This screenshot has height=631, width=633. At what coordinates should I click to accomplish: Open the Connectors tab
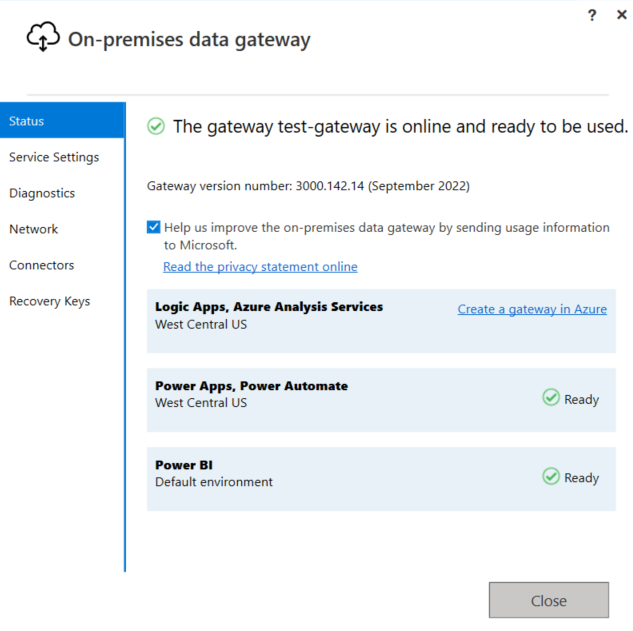pyautogui.click(x=42, y=265)
